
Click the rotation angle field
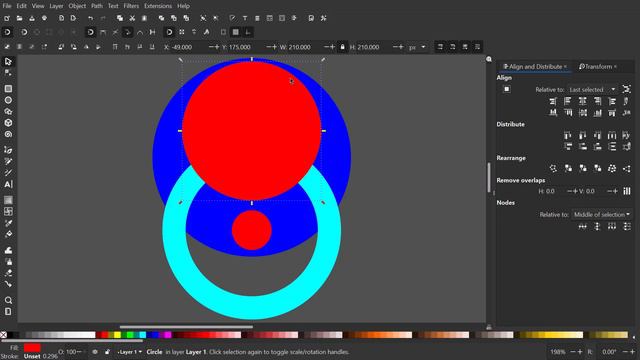tap(610, 352)
